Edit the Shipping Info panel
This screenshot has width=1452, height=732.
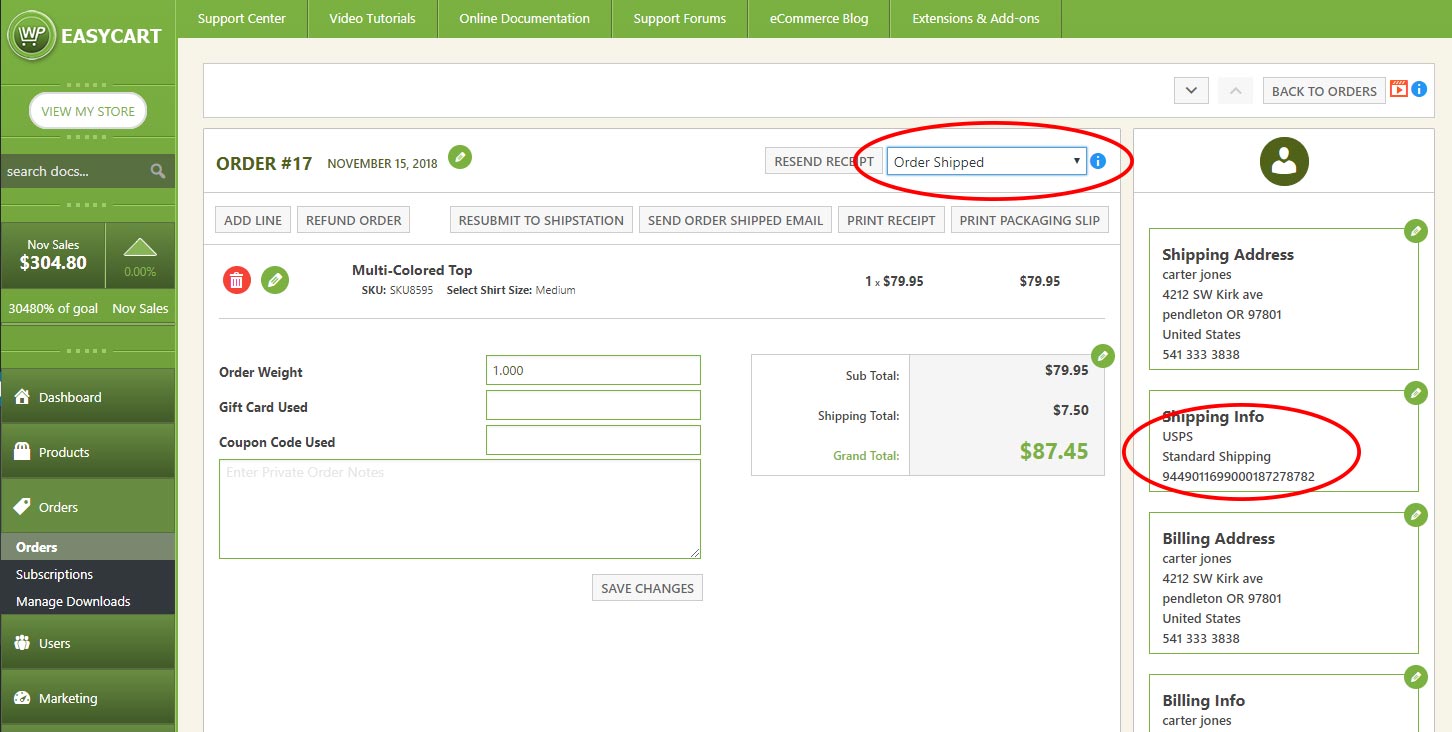tap(1415, 393)
